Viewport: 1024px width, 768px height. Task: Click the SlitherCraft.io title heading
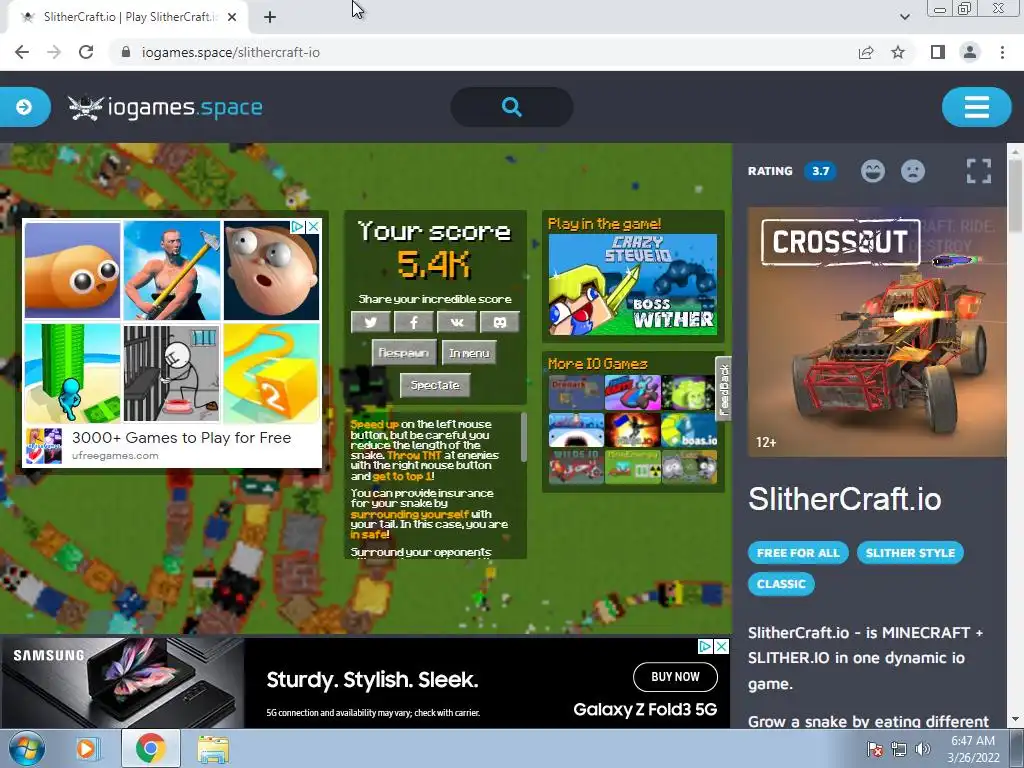[x=844, y=499]
